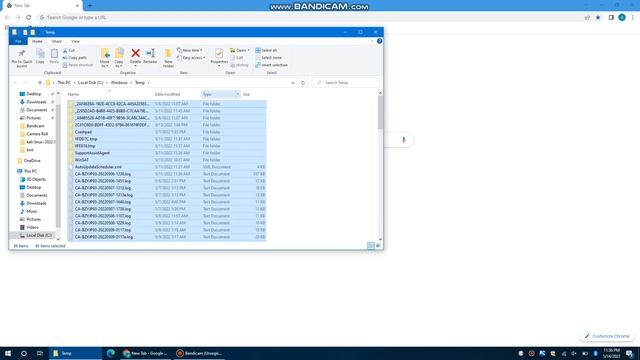Image resolution: width=640 pixels, height=360 pixels.
Task: Open the Task View taskbar icon
Action: [x=40, y=353]
